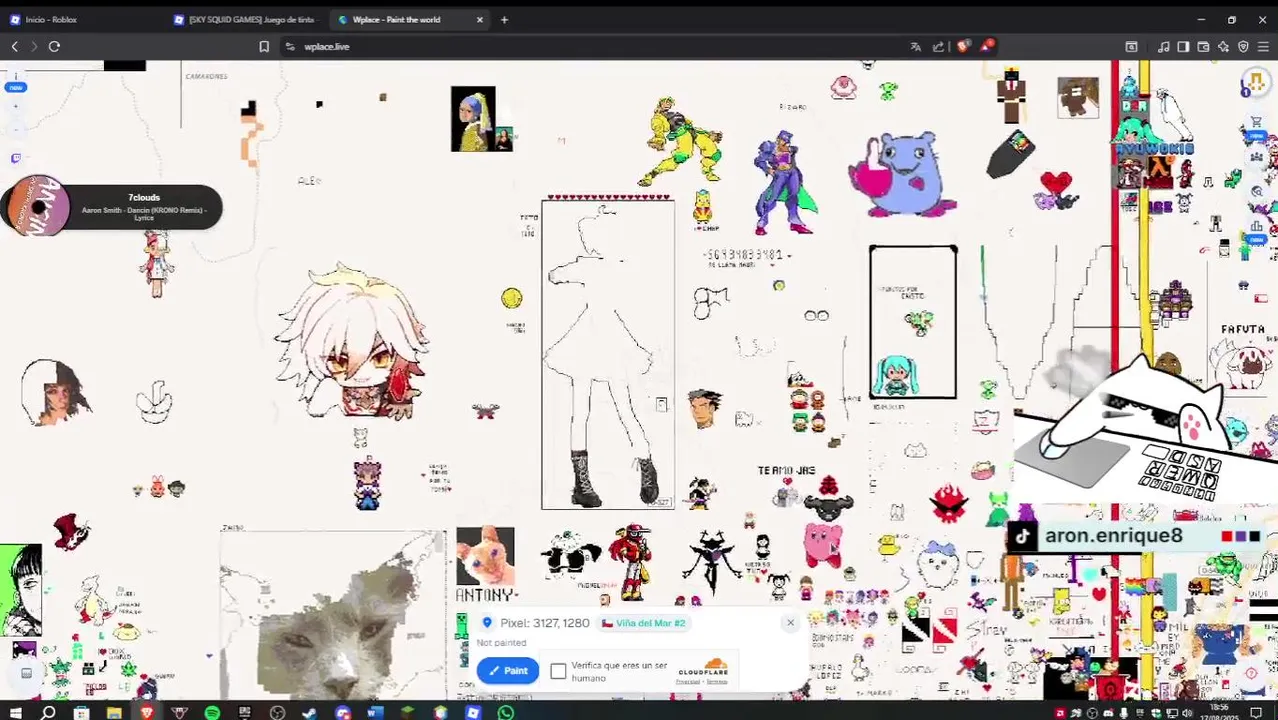Click the yellow smiley face pixel art
The width and height of the screenshot is (1278, 720).
[512, 298]
